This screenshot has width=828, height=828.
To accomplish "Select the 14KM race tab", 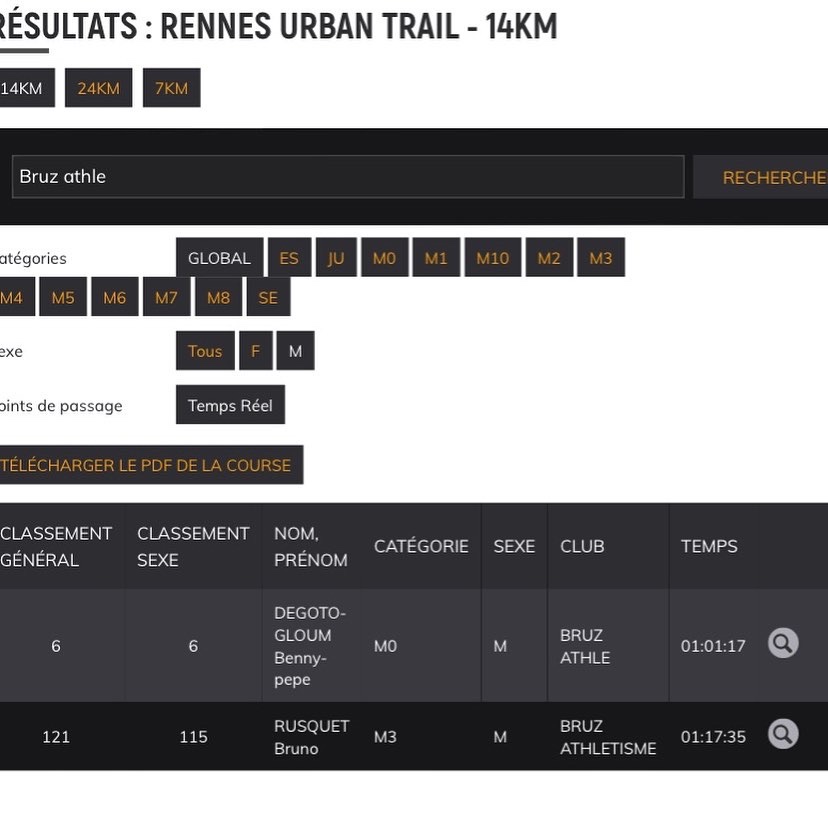I will coord(22,88).
